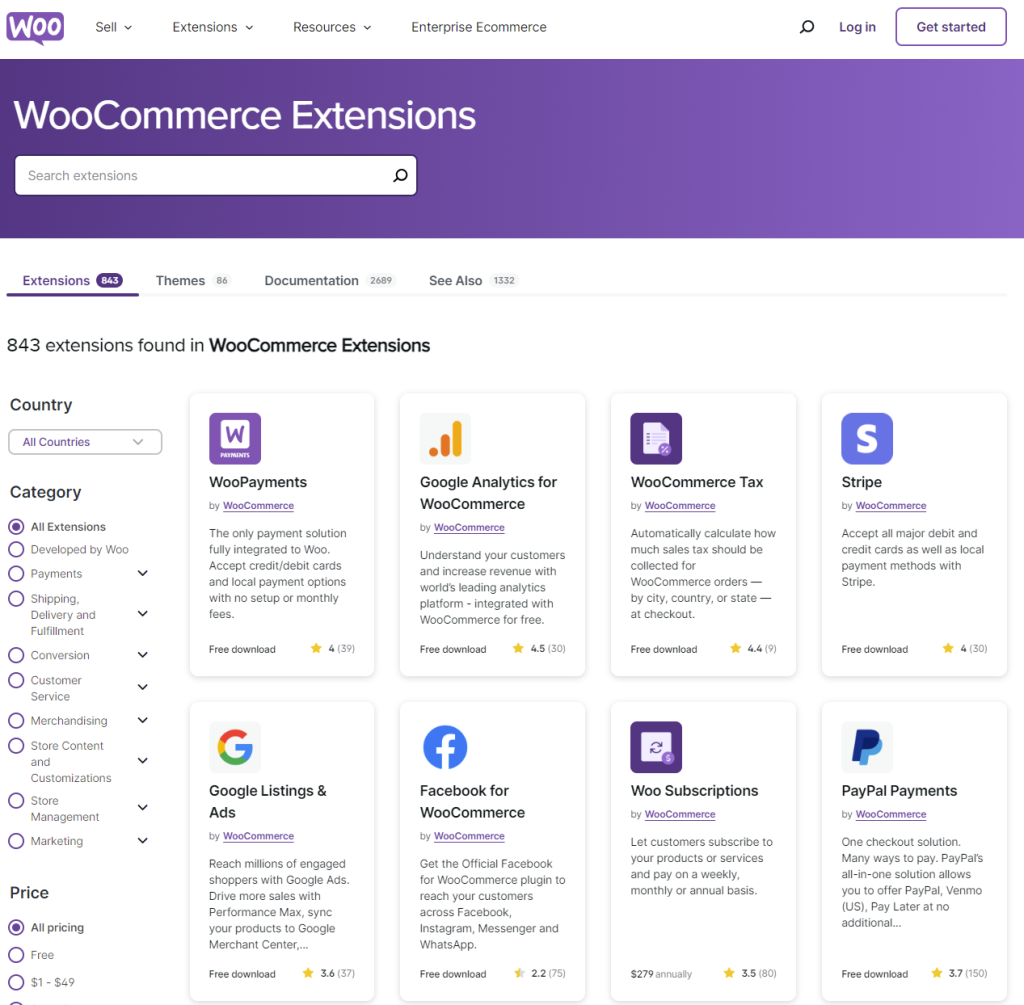1024x1005 pixels.
Task: Click the Google Analytics bar chart icon
Action: (x=445, y=439)
